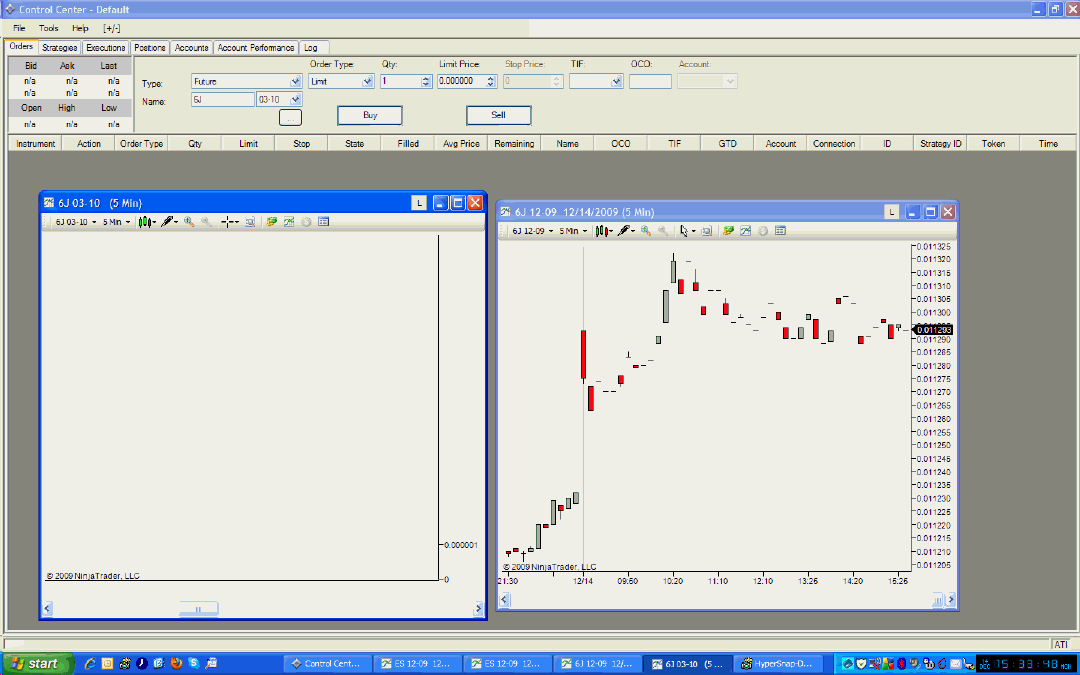Open the TIF dropdown
1080x675 pixels.
616,81
